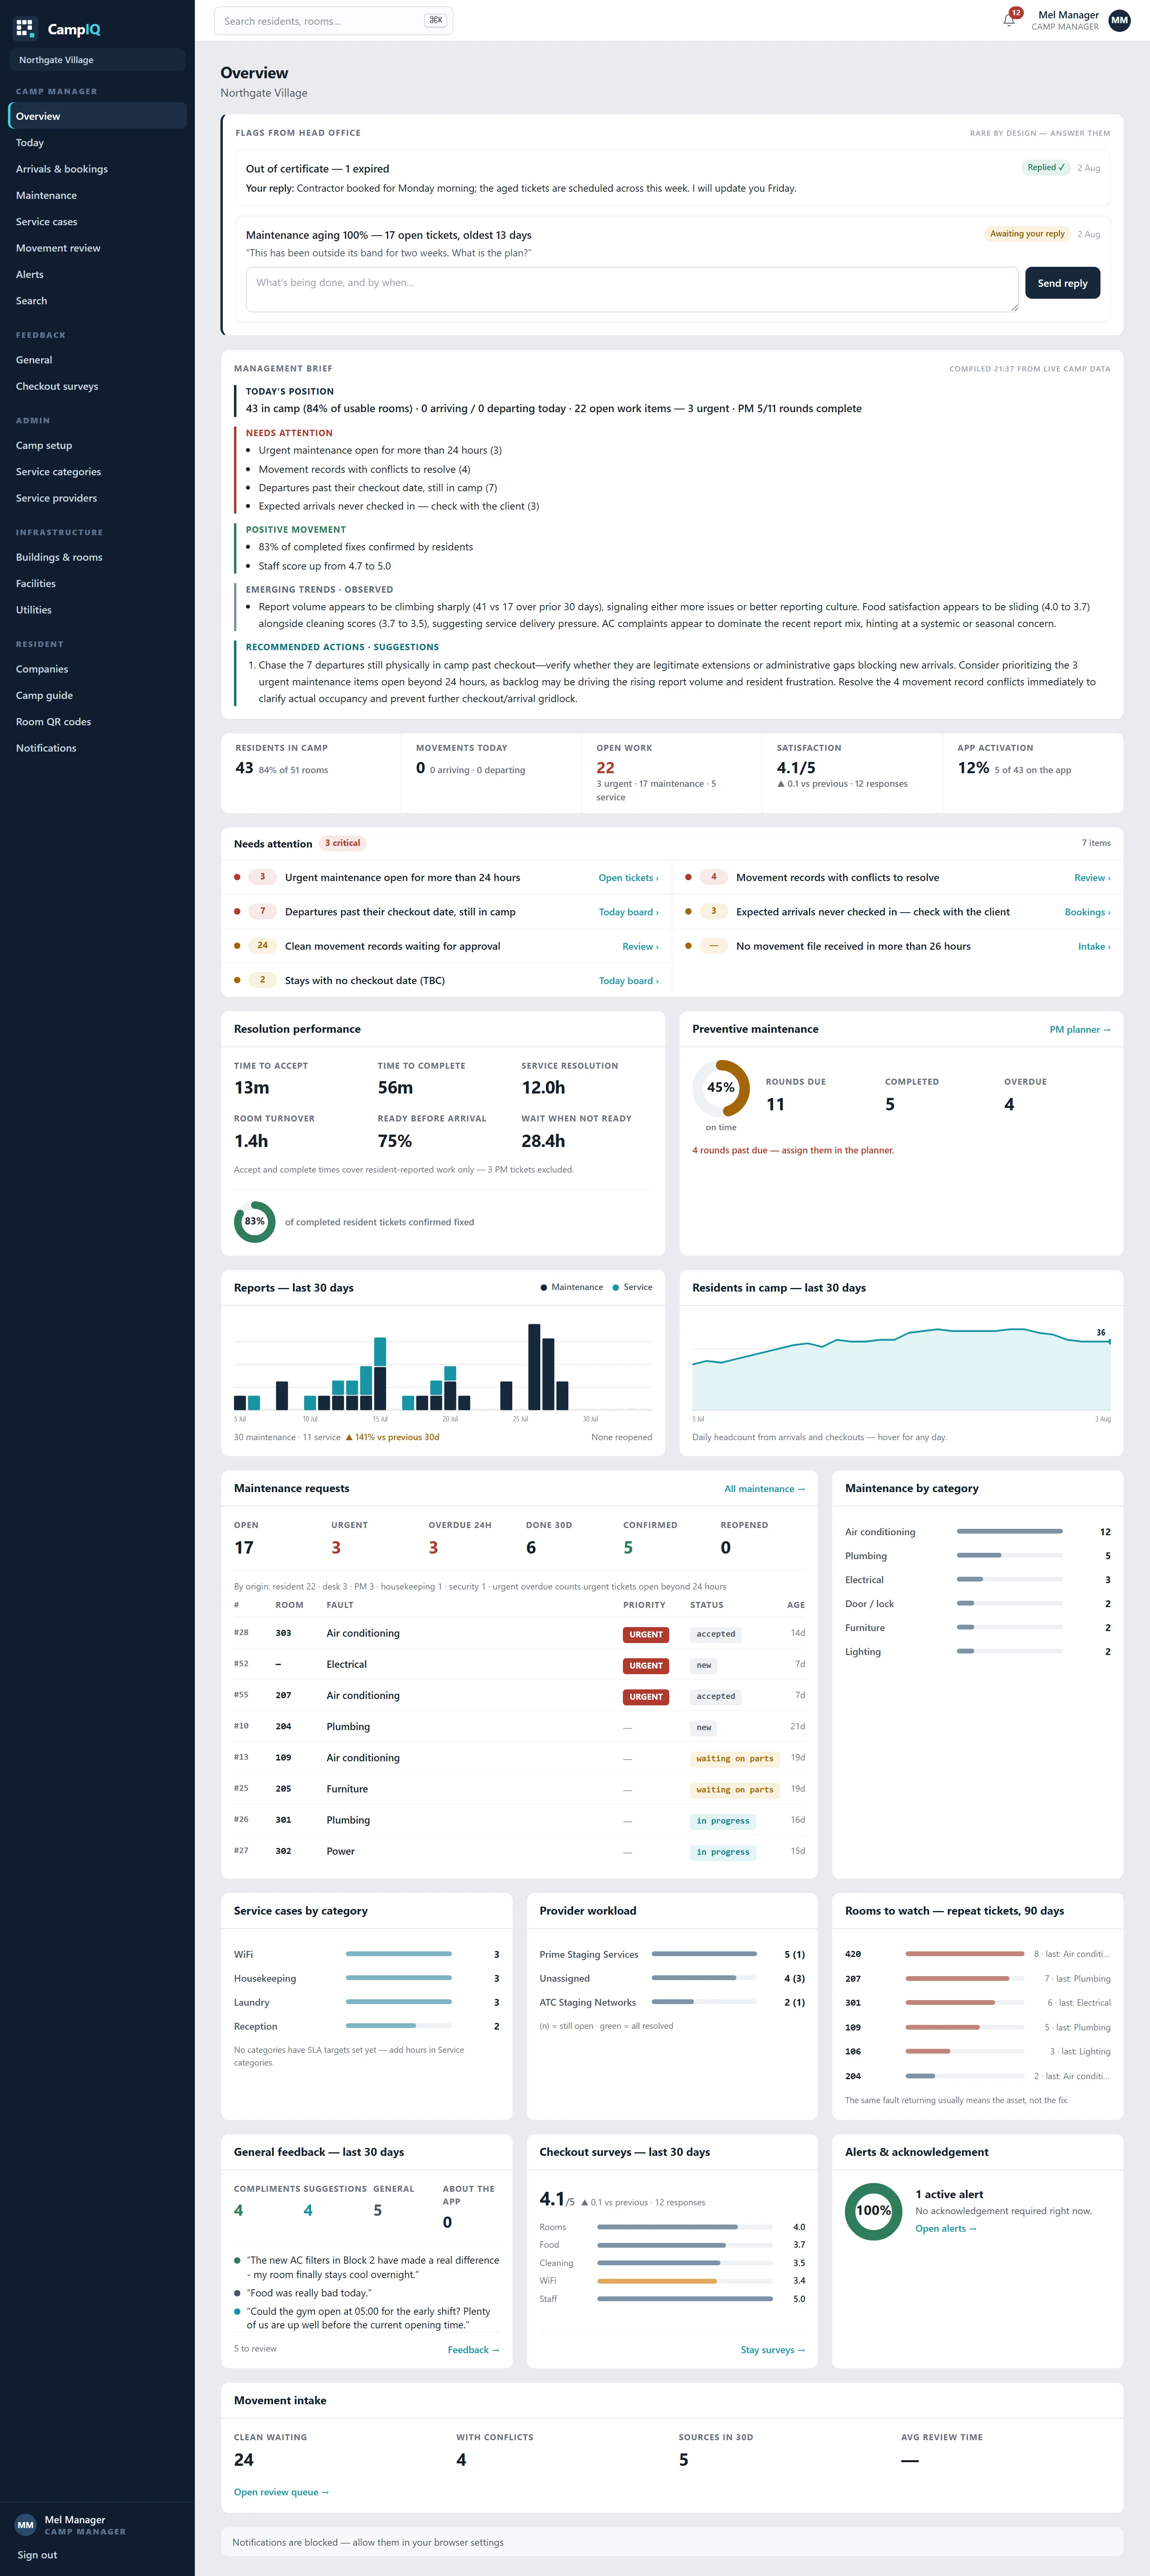This screenshot has width=1150, height=2576.
Task: Select Alerts in the sidebar
Action: coord(98,274)
